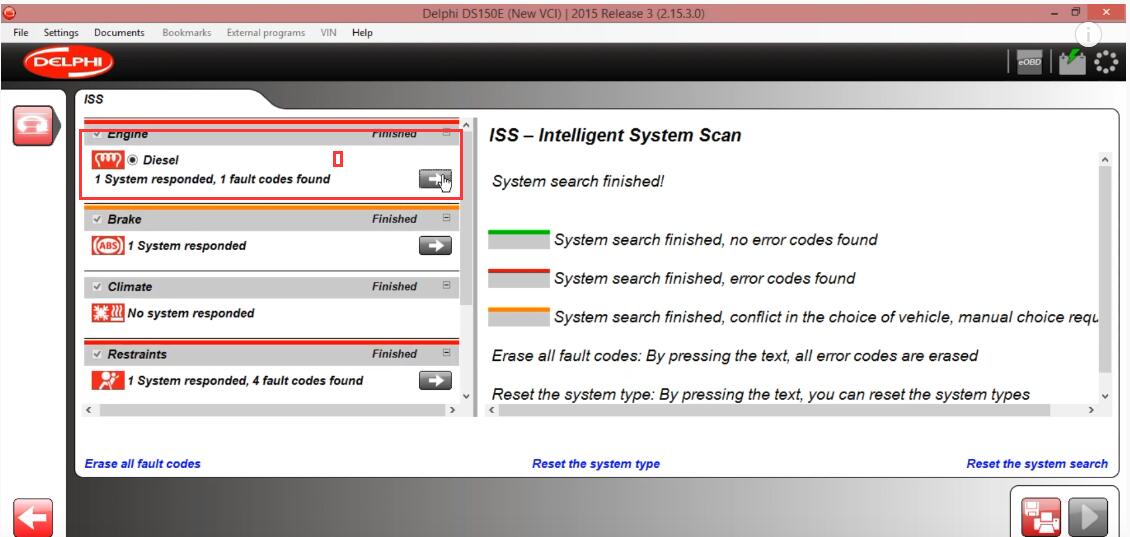Click orange legend bar for vehicle conflict
This screenshot has width=1130, height=537.
pos(519,317)
